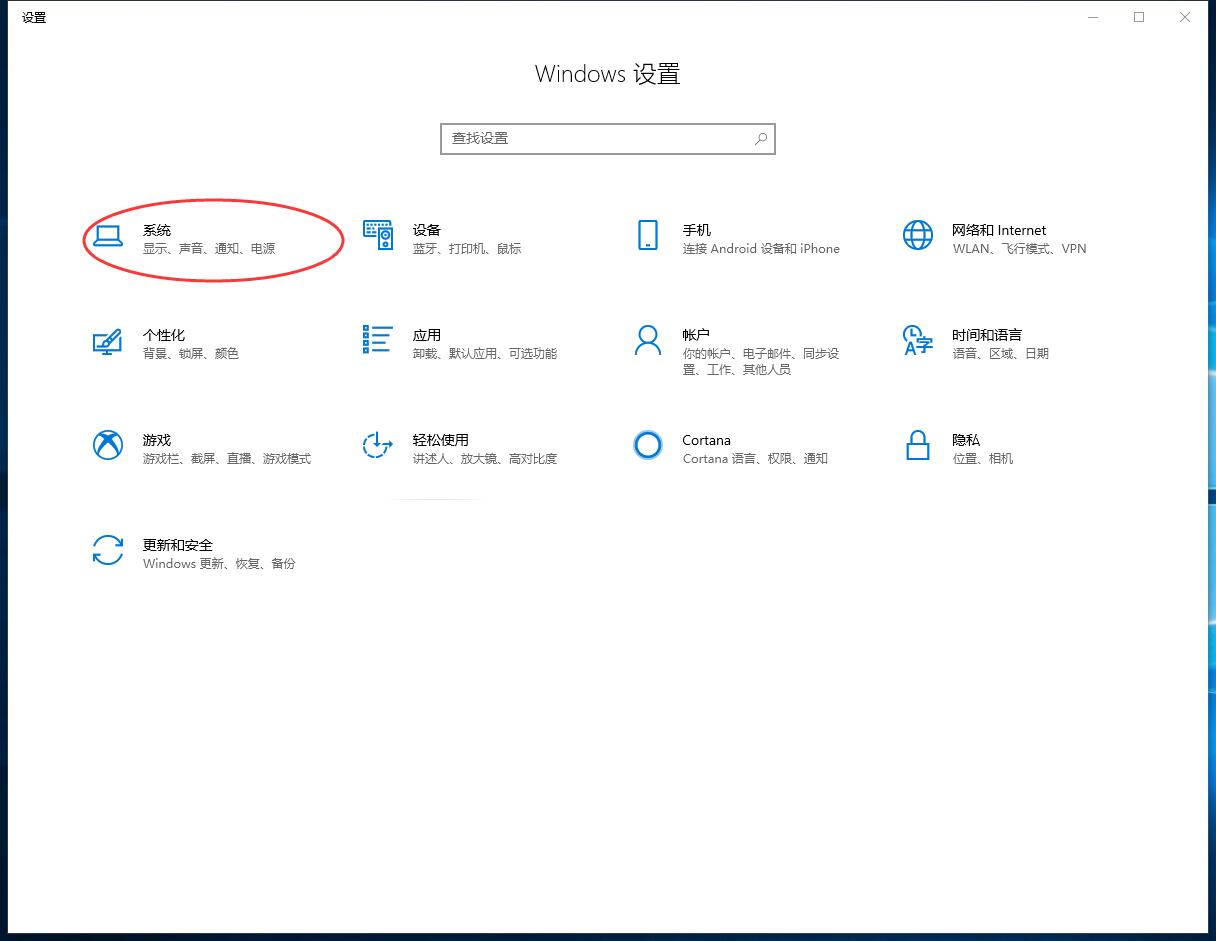Click the Cortana title text

[x=707, y=440]
